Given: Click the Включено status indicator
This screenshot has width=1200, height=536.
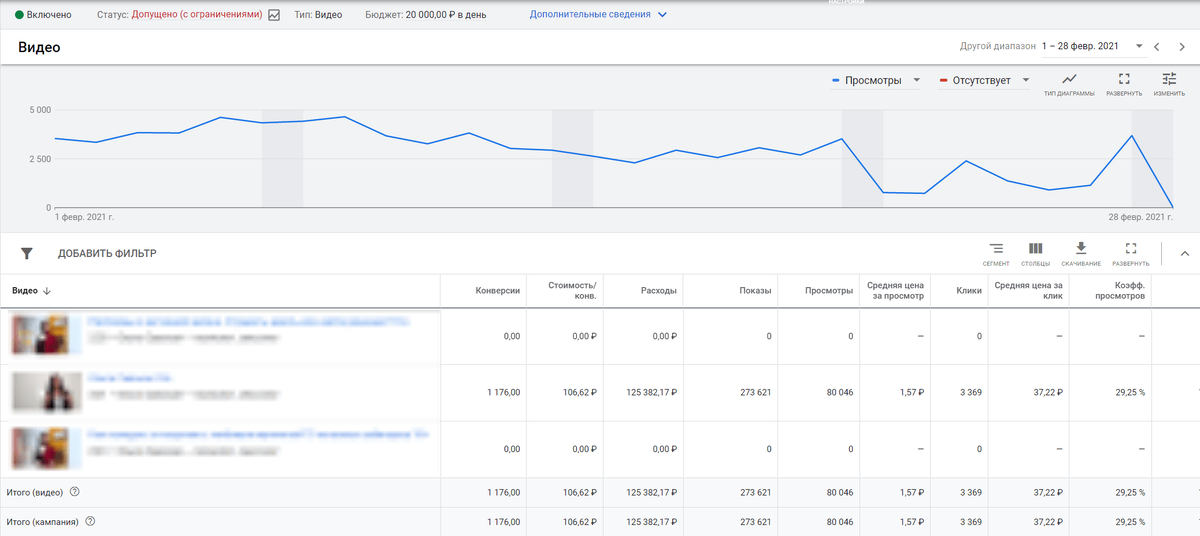Looking at the screenshot, I should click(x=43, y=15).
